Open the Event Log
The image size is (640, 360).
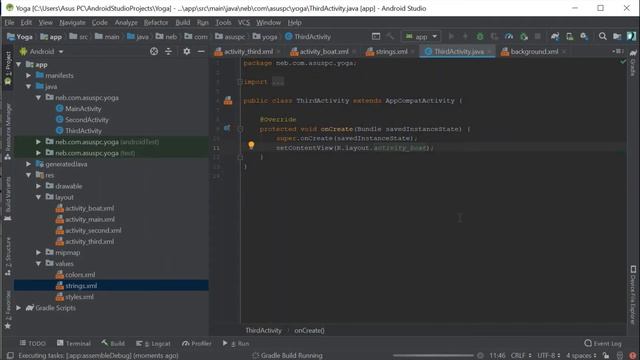coord(603,344)
